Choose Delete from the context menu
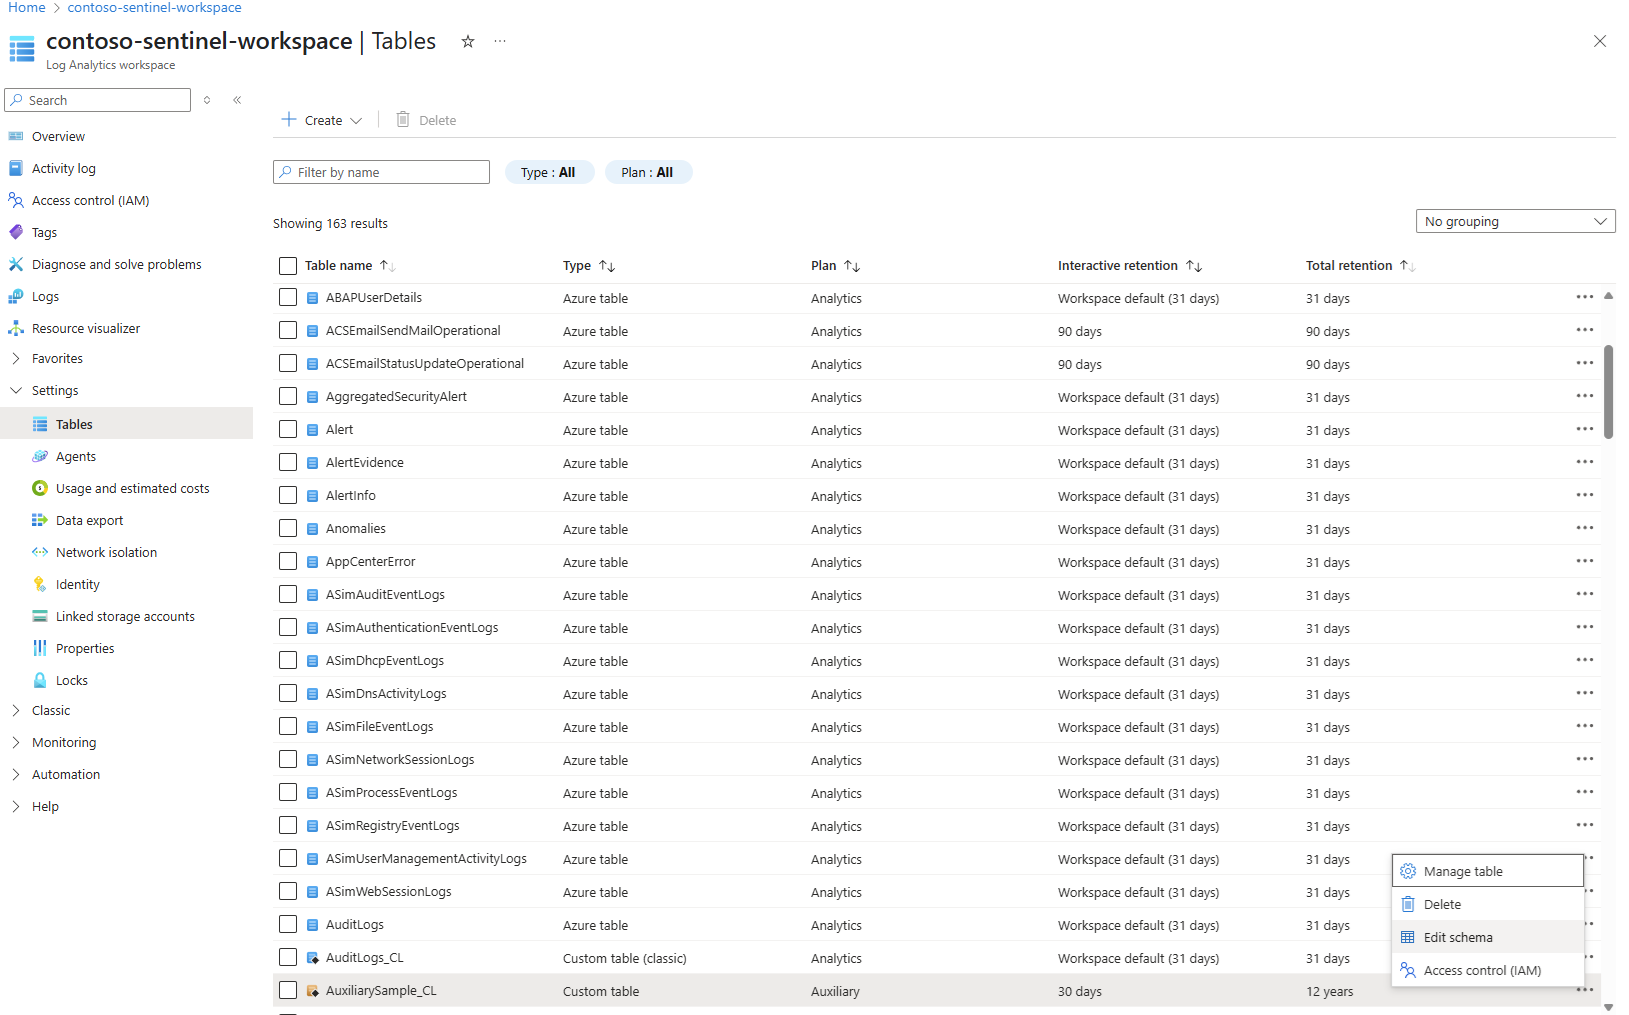1629x1015 pixels. (x=1488, y=904)
